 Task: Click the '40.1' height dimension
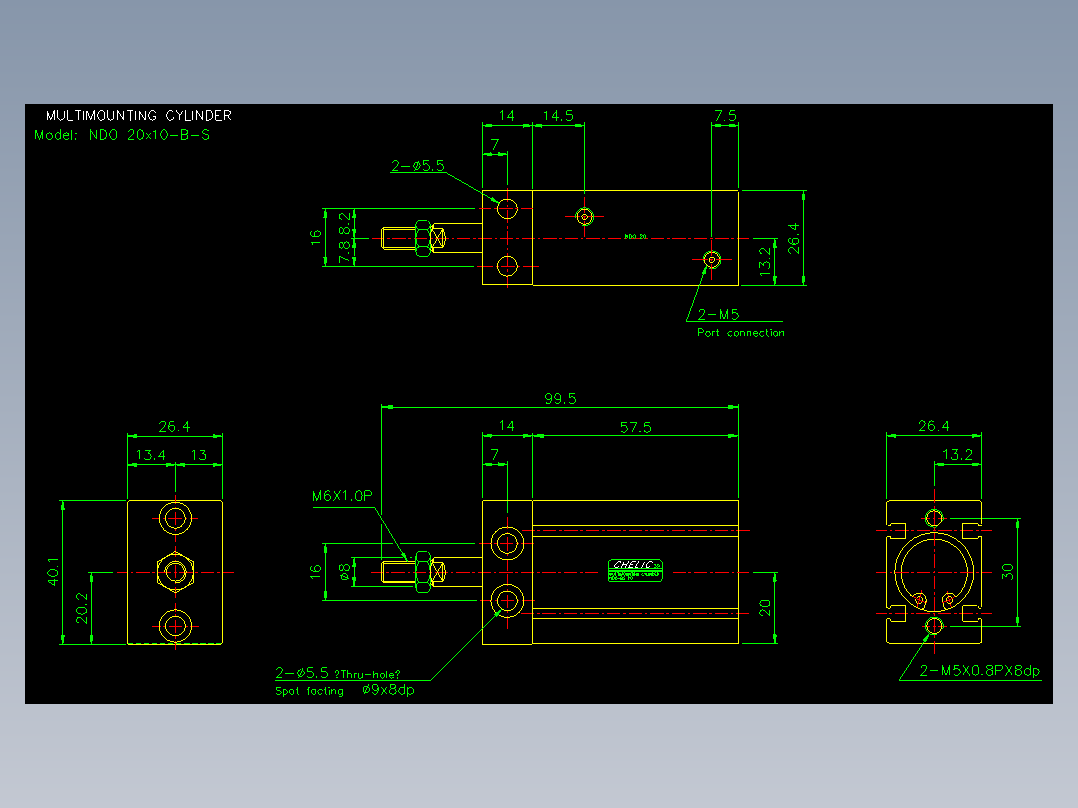point(53,572)
